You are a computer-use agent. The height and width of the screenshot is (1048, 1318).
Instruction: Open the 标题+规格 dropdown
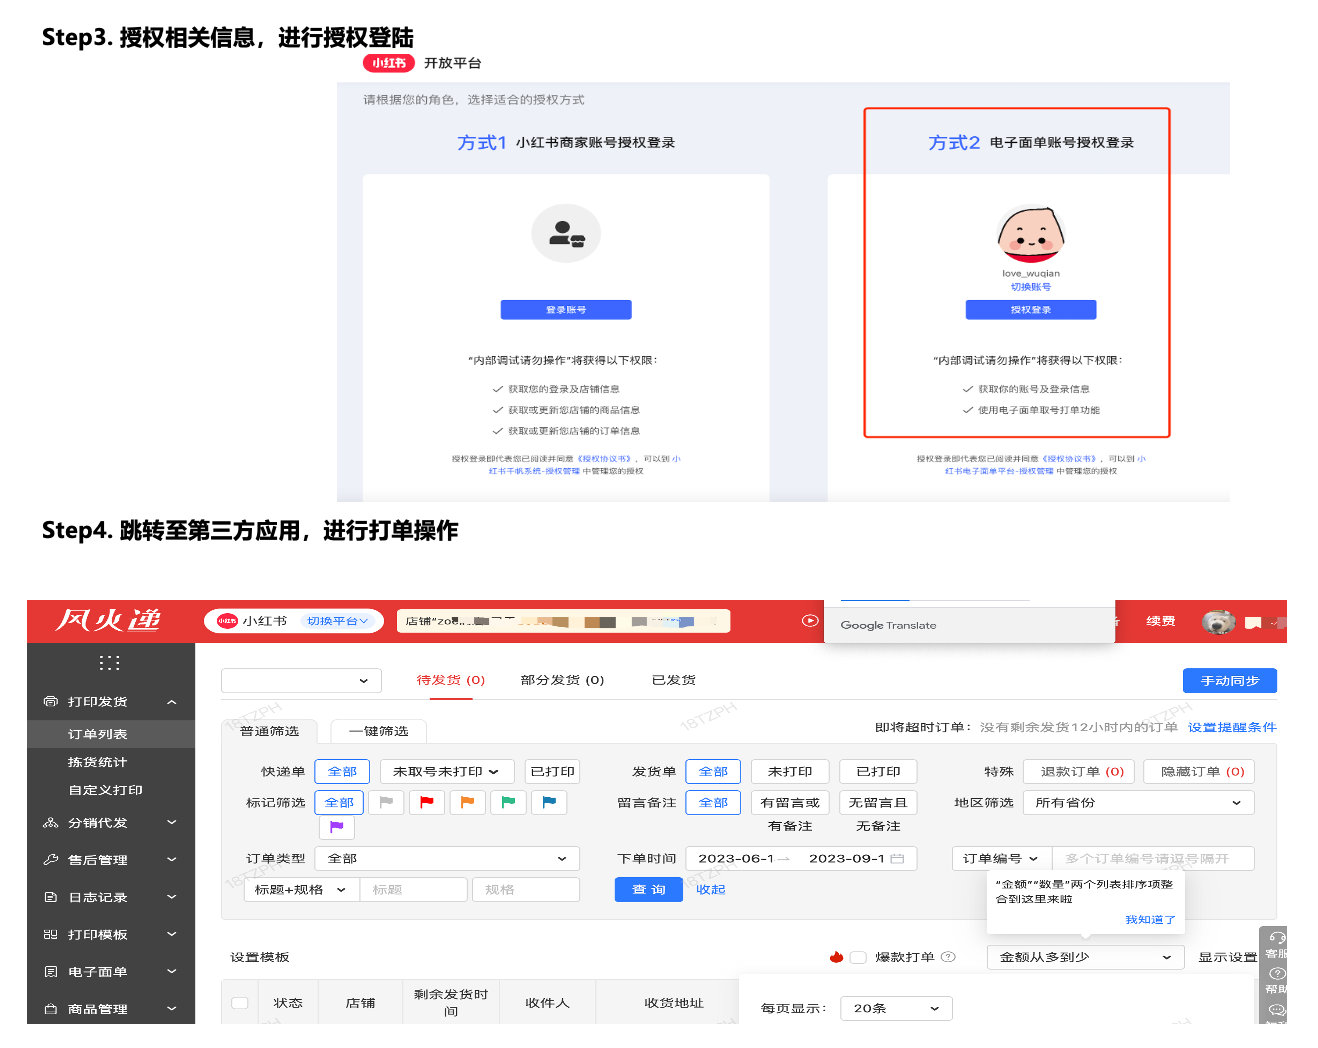click(300, 890)
